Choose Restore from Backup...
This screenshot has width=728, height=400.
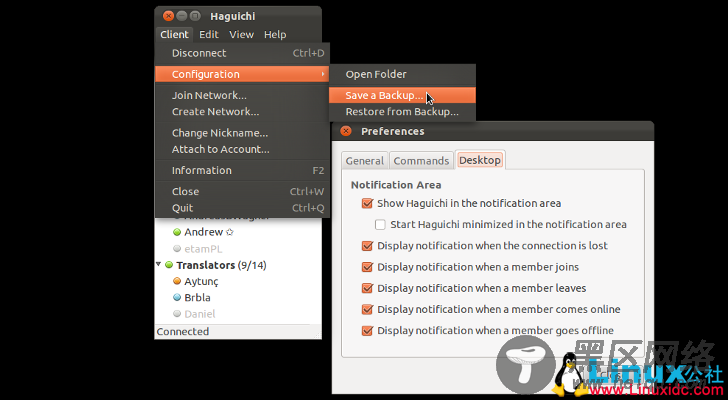(402, 112)
